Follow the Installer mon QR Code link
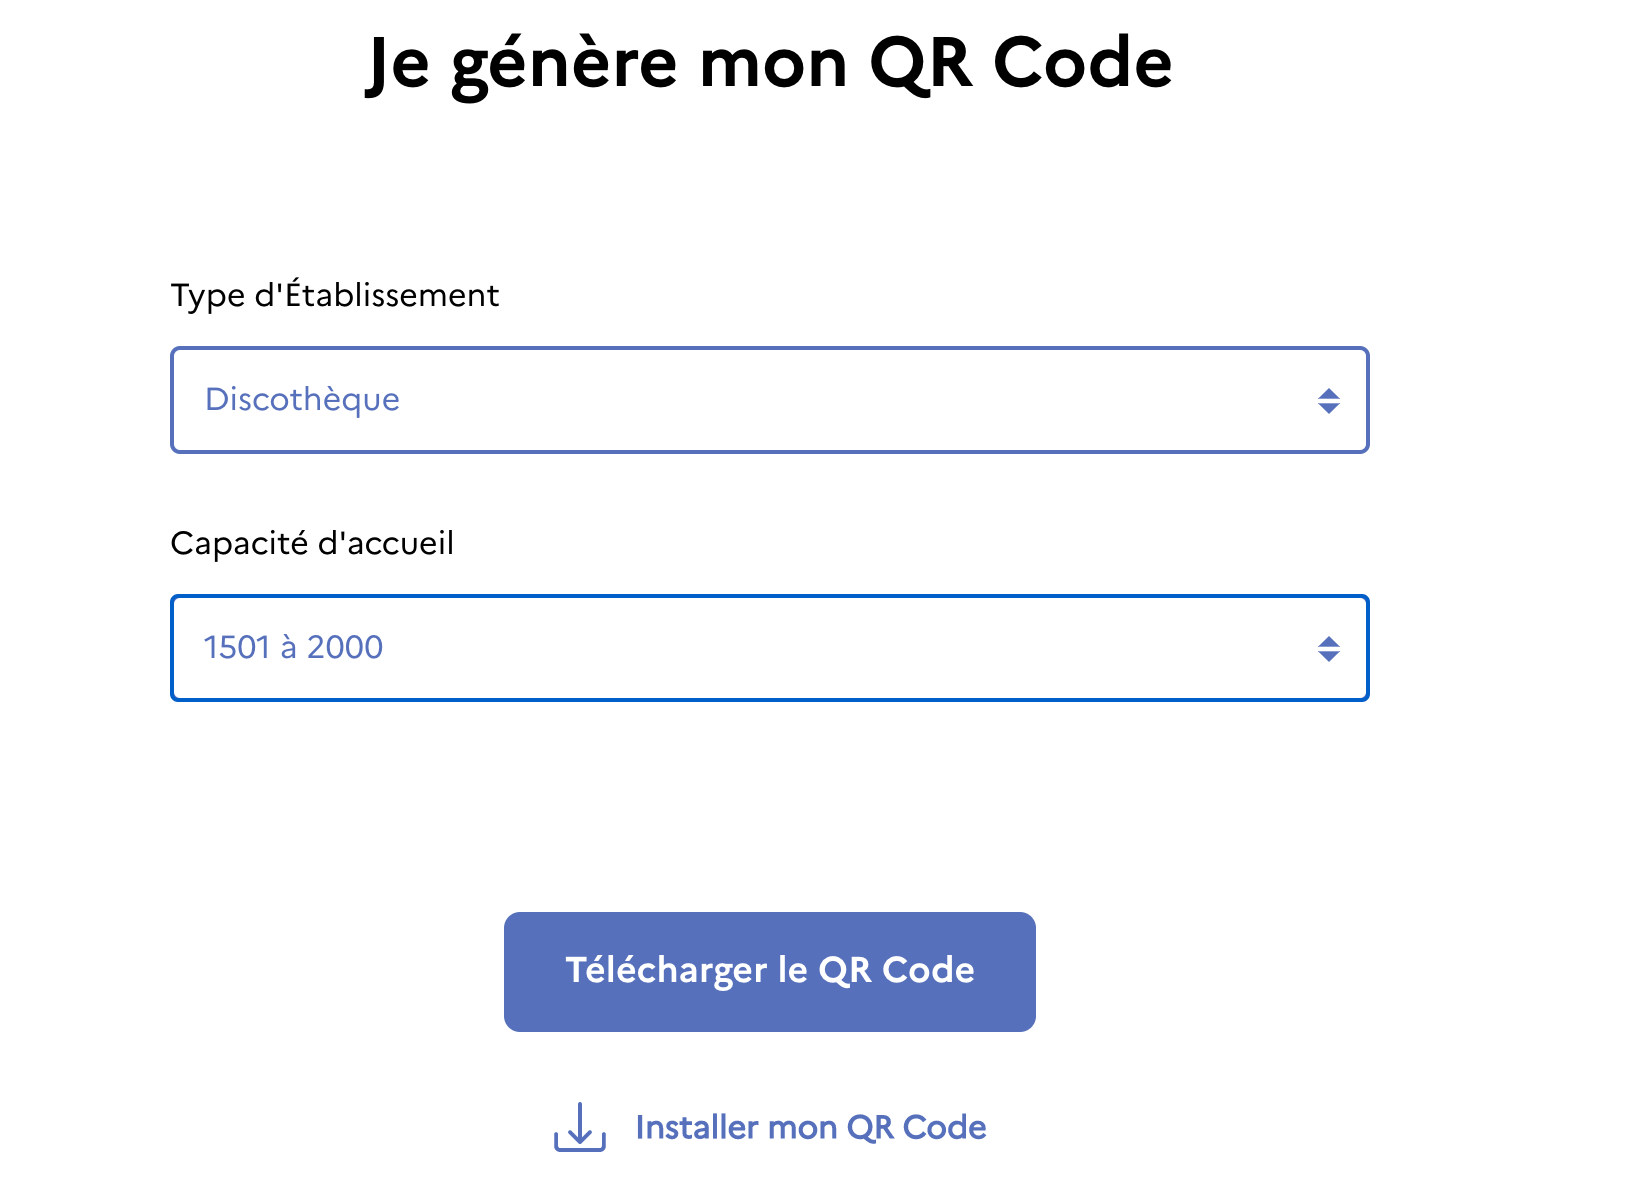 [770, 1127]
